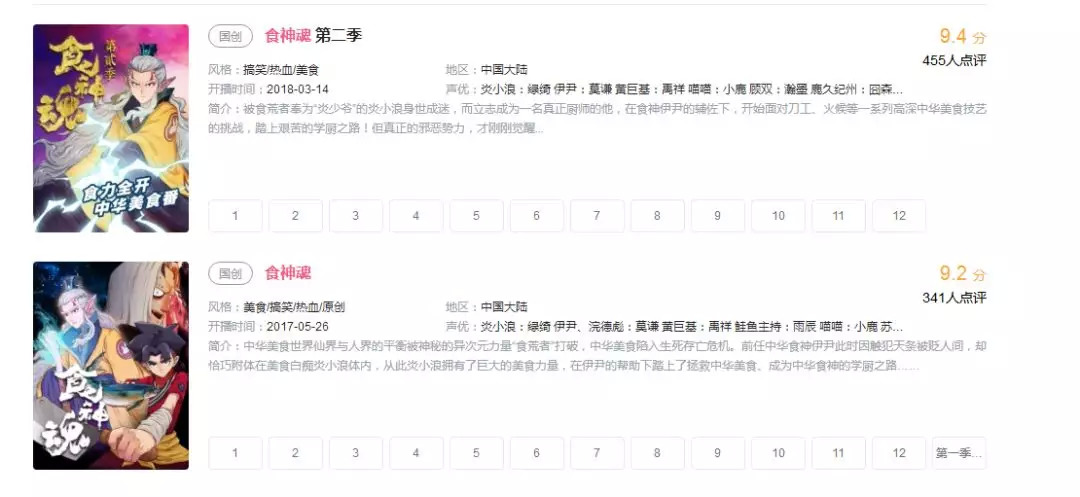The height and width of the screenshot is (497, 1080).
Task: Click the 341人点评 review count
Action: coord(955,298)
